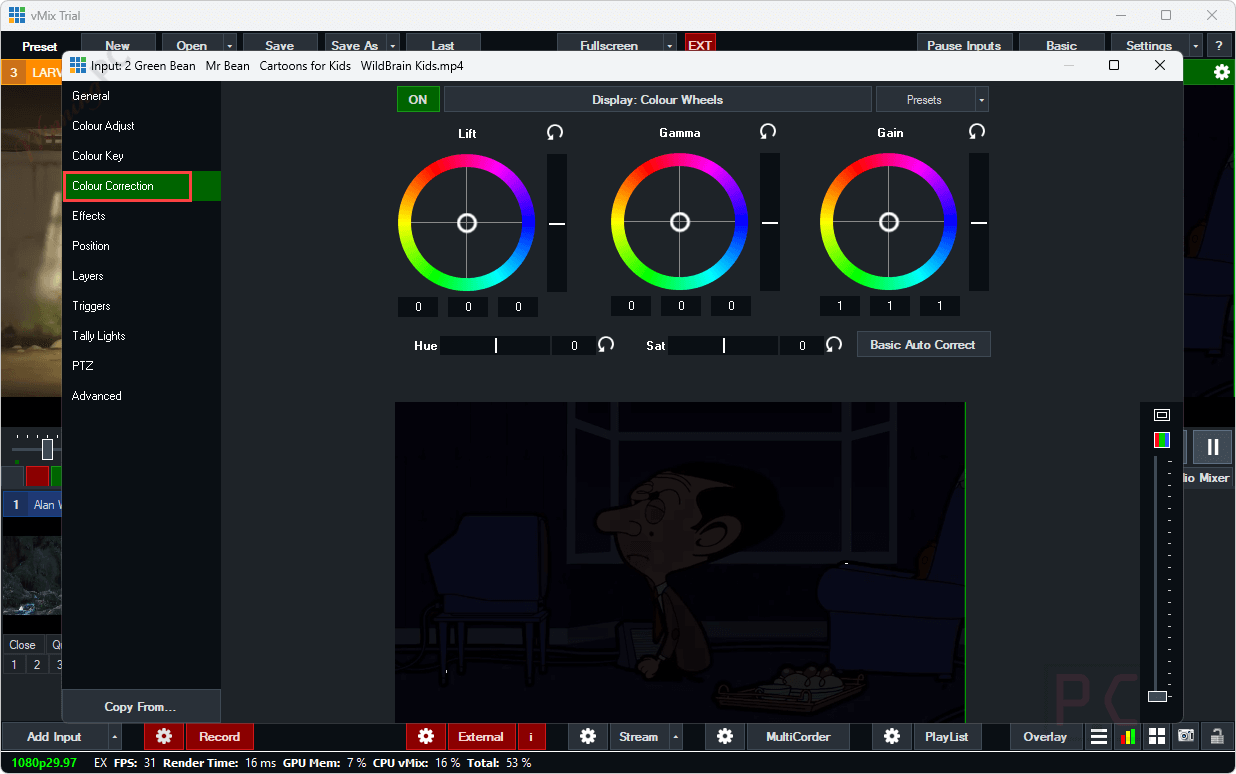Image resolution: width=1236 pixels, height=774 pixels.
Task: Reset the Gain colour wheel
Action: coord(977,132)
